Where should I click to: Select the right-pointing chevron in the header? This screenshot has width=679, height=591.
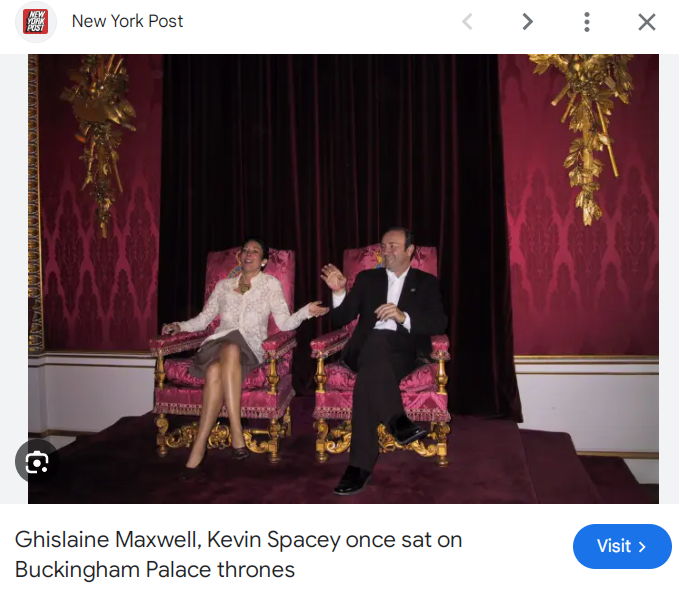527,22
